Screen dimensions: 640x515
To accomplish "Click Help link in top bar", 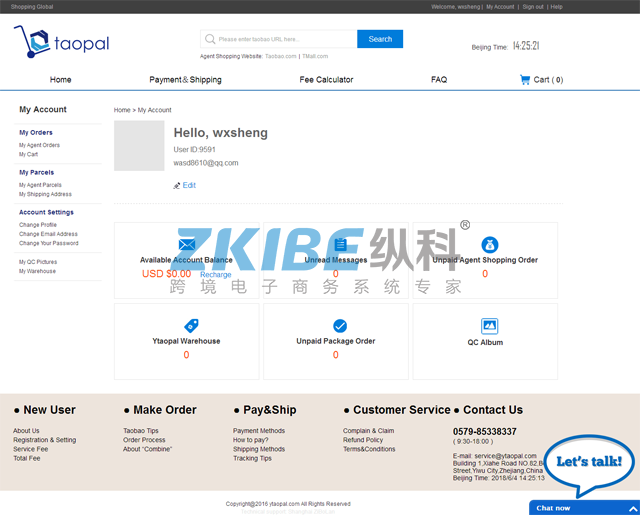I will coord(556,7).
